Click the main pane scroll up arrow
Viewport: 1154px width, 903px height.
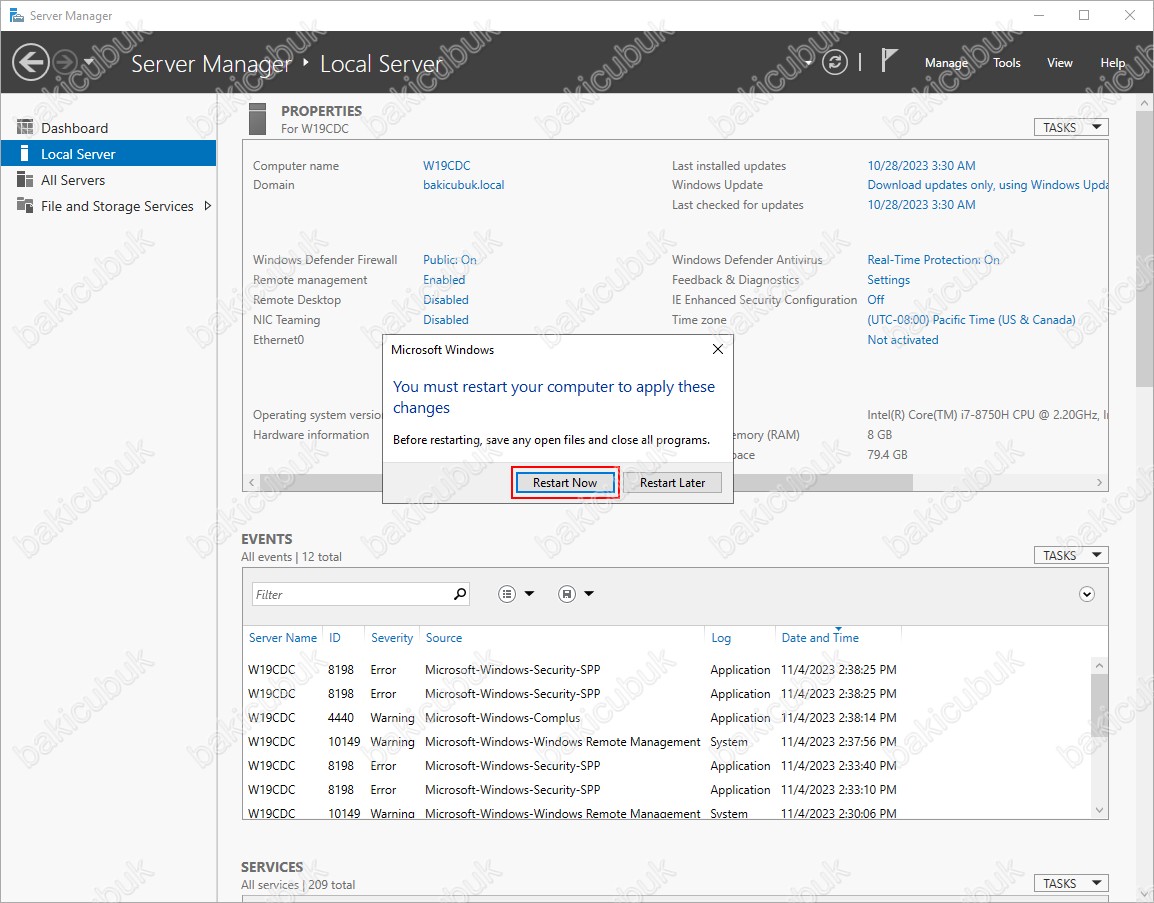1144,103
